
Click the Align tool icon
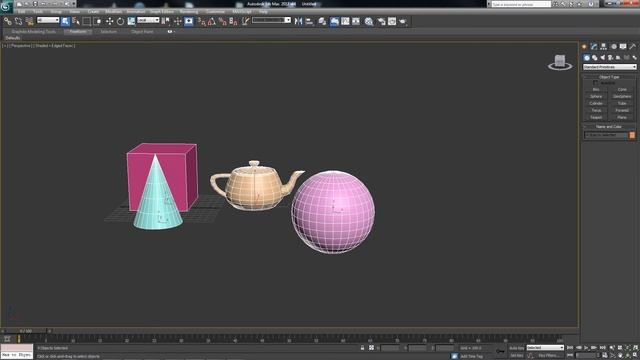tap(310, 21)
